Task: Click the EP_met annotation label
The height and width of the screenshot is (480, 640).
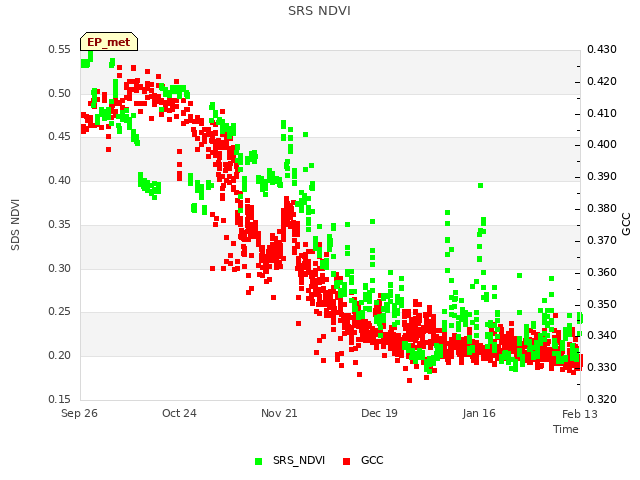Action: [x=109, y=42]
